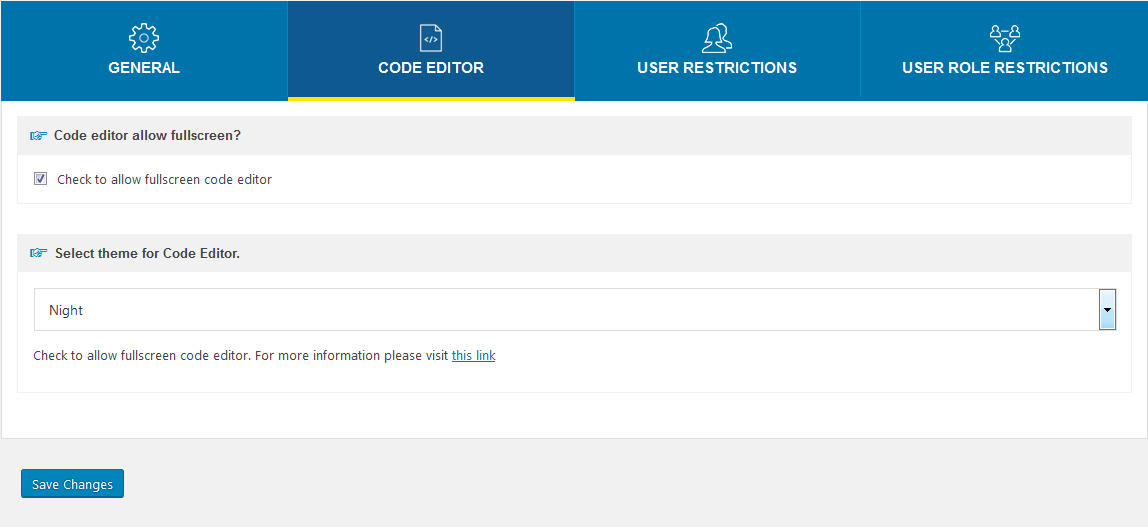Click the help text below the theme dropdown
Image resolution: width=1148 pixels, height=527 pixels.
coord(240,356)
